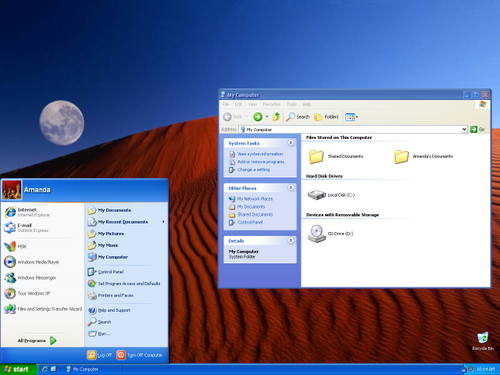Select the Local Disk (C:) drive
The height and width of the screenshot is (375, 500).
(331, 195)
